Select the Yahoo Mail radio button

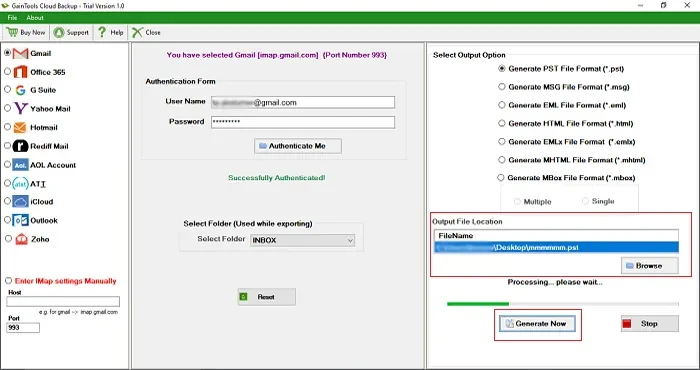coord(7,108)
